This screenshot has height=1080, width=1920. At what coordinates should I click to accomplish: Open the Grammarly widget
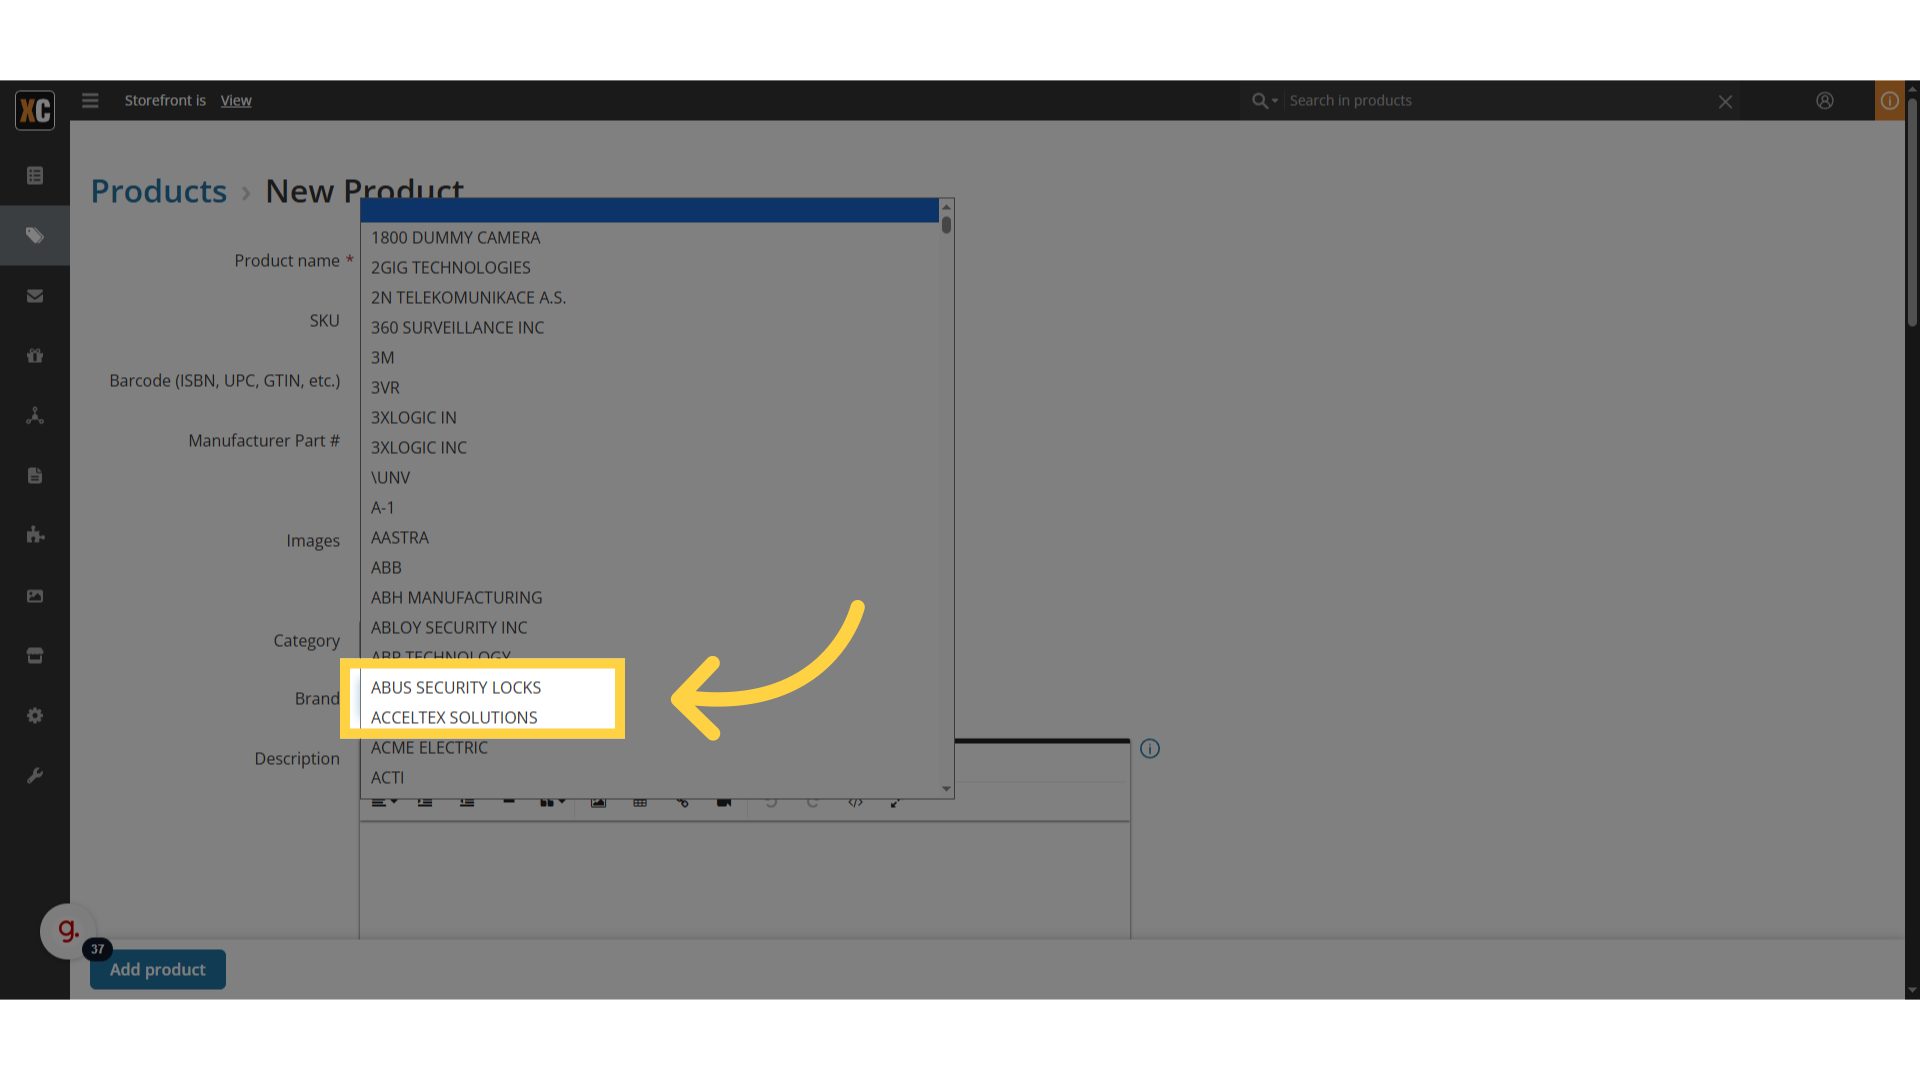coord(68,931)
